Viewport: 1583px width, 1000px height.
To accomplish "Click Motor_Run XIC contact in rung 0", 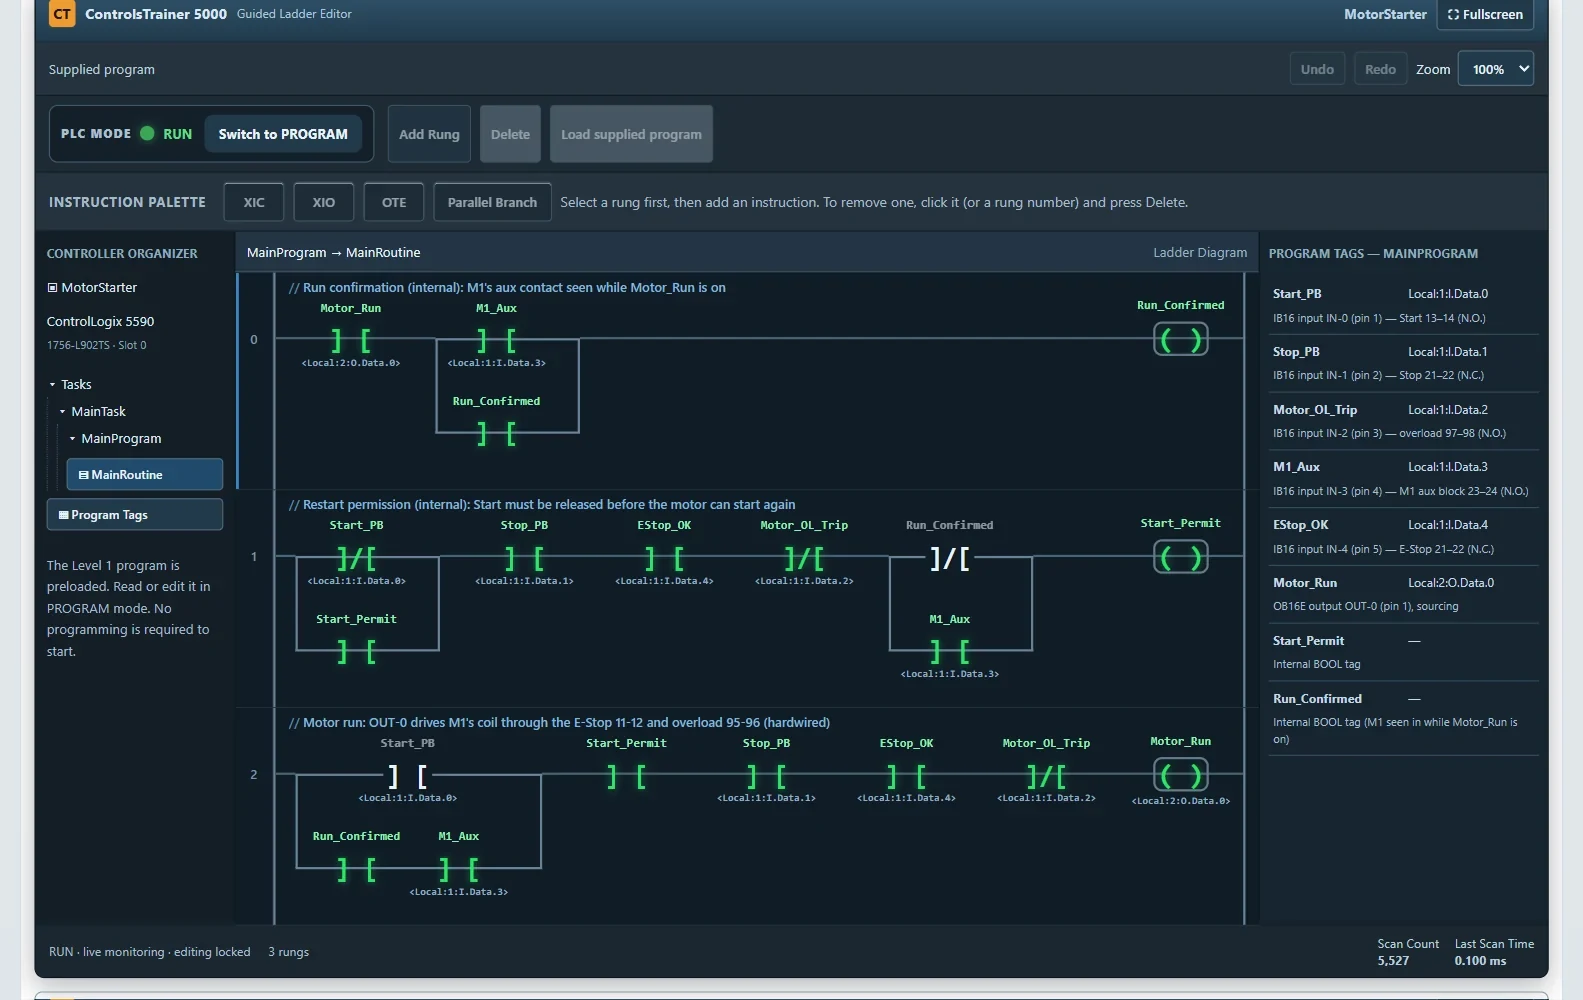I will pyautogui.click(x=351, y=340).
